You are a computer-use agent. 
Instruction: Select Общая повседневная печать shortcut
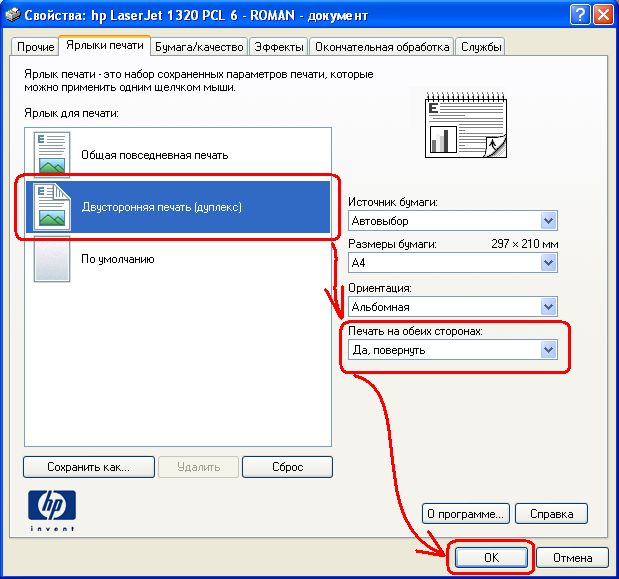click(178, 155)
